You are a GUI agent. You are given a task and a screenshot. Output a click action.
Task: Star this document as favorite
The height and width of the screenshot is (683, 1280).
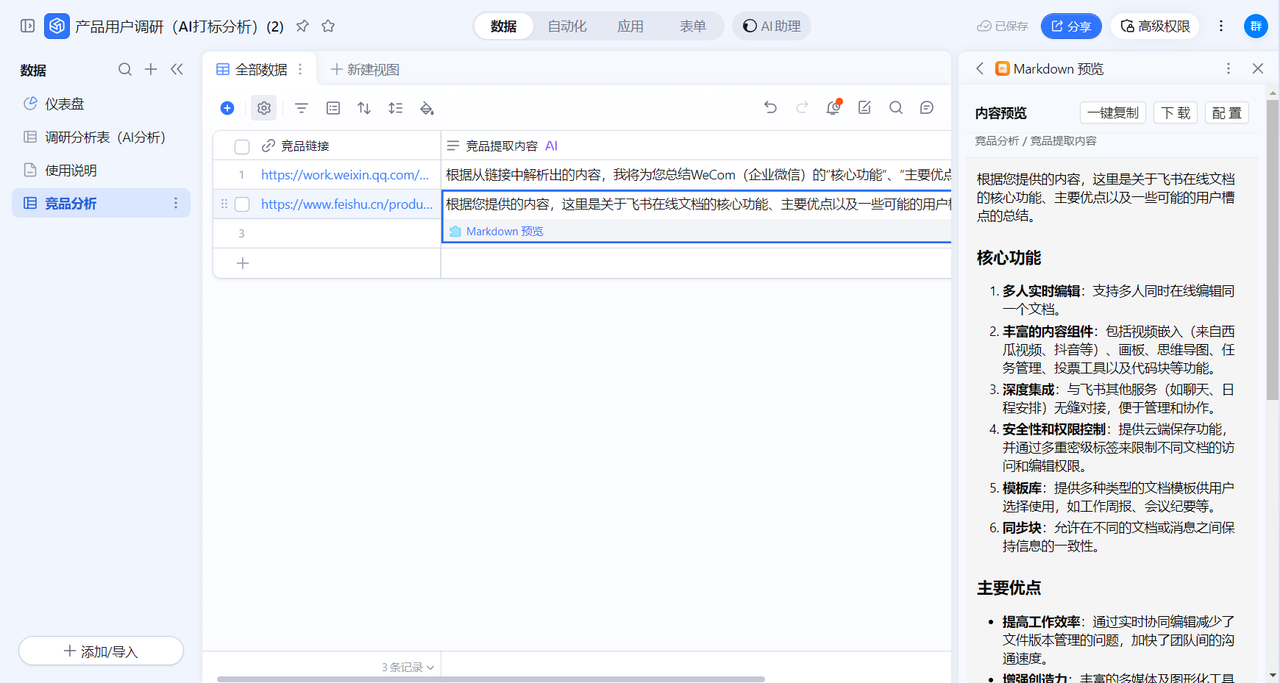click(x=328, y=27)
